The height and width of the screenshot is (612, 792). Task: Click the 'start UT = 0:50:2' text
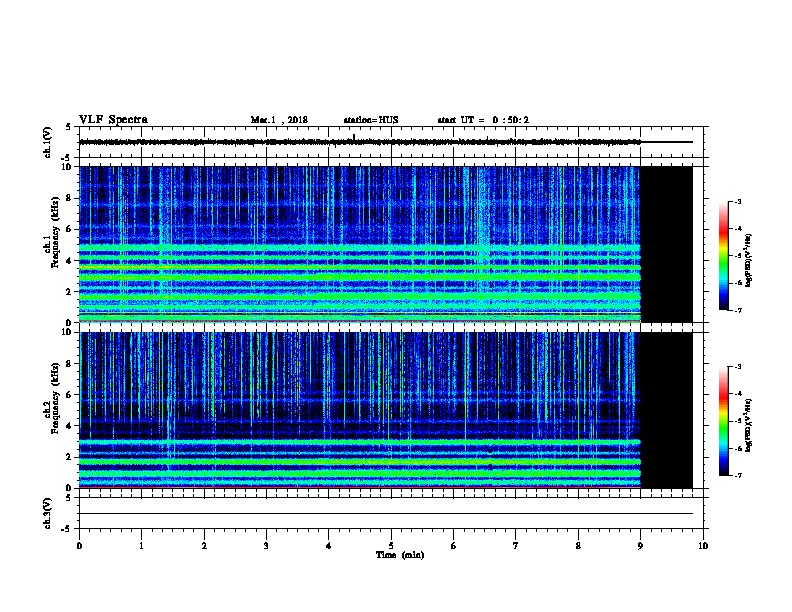coord(483,120)
